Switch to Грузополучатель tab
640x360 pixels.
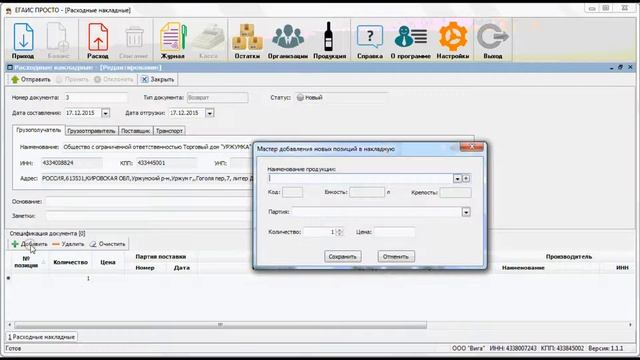click(38, 130)
